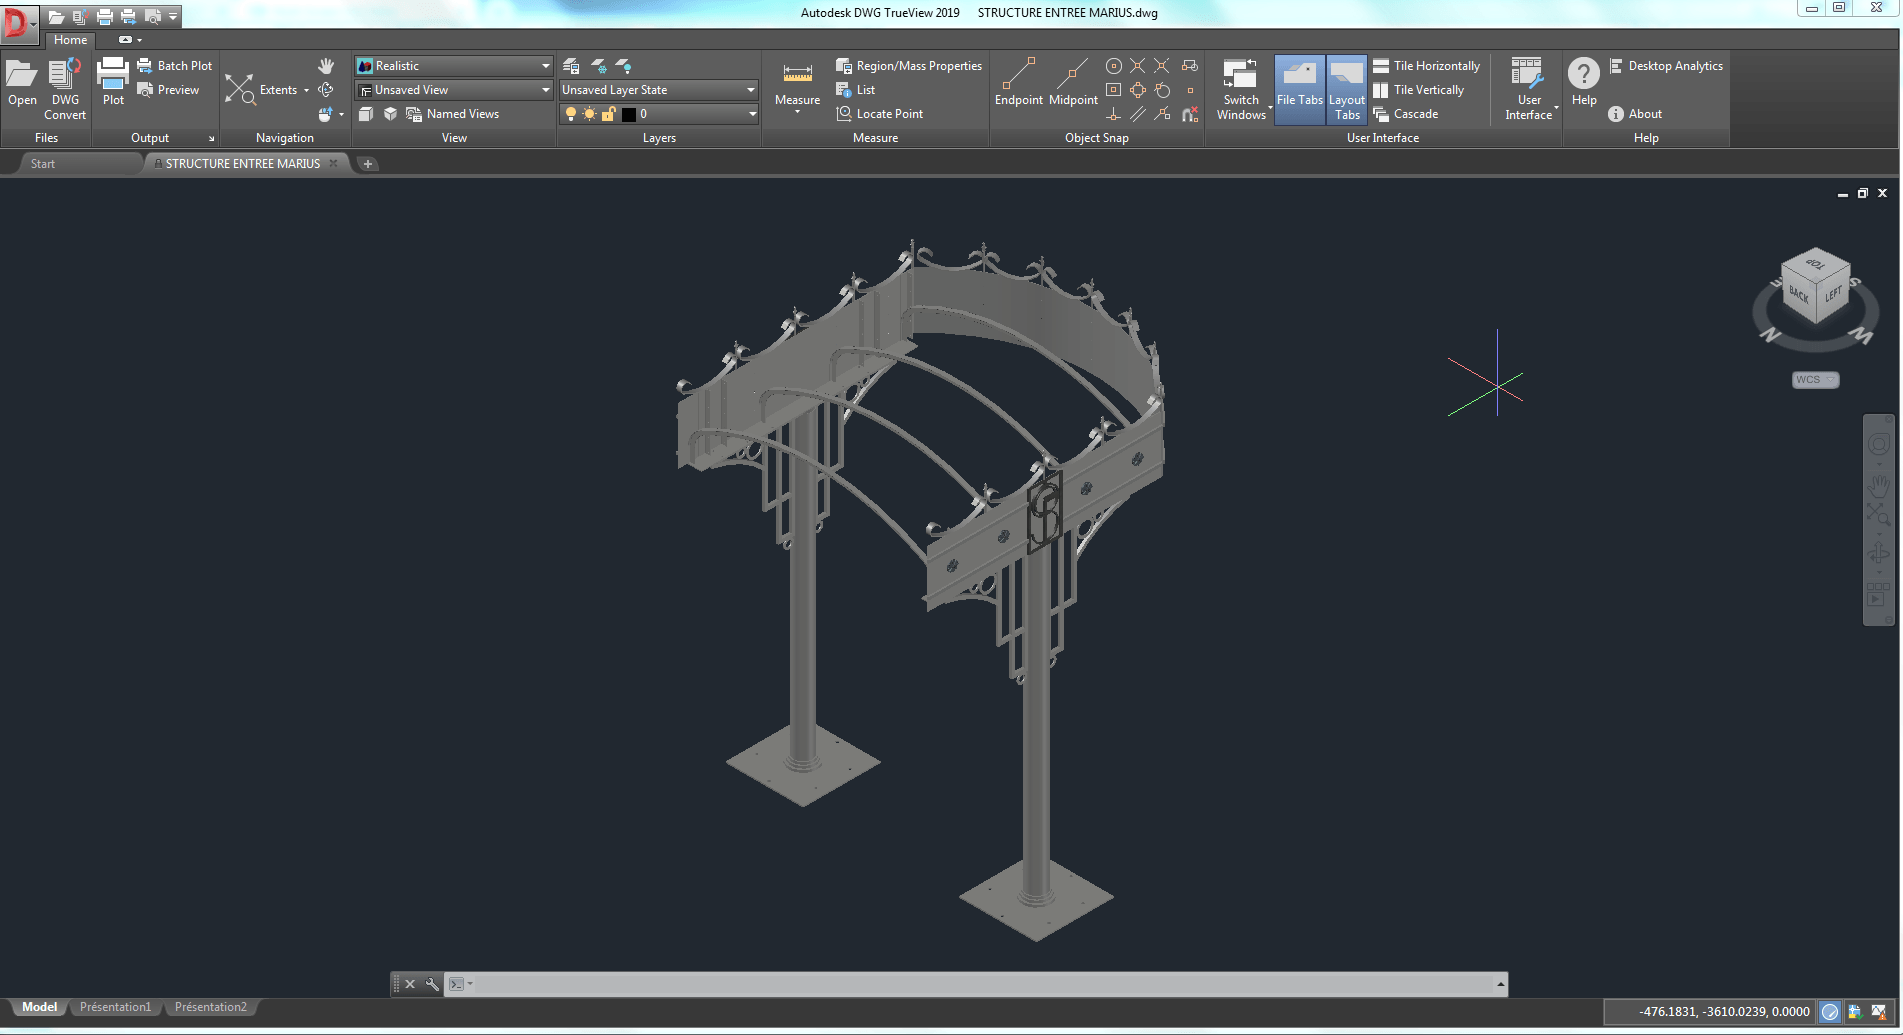Open the Help question mark icon
1903x1035 pixels.
click(x=1583, y=74)
